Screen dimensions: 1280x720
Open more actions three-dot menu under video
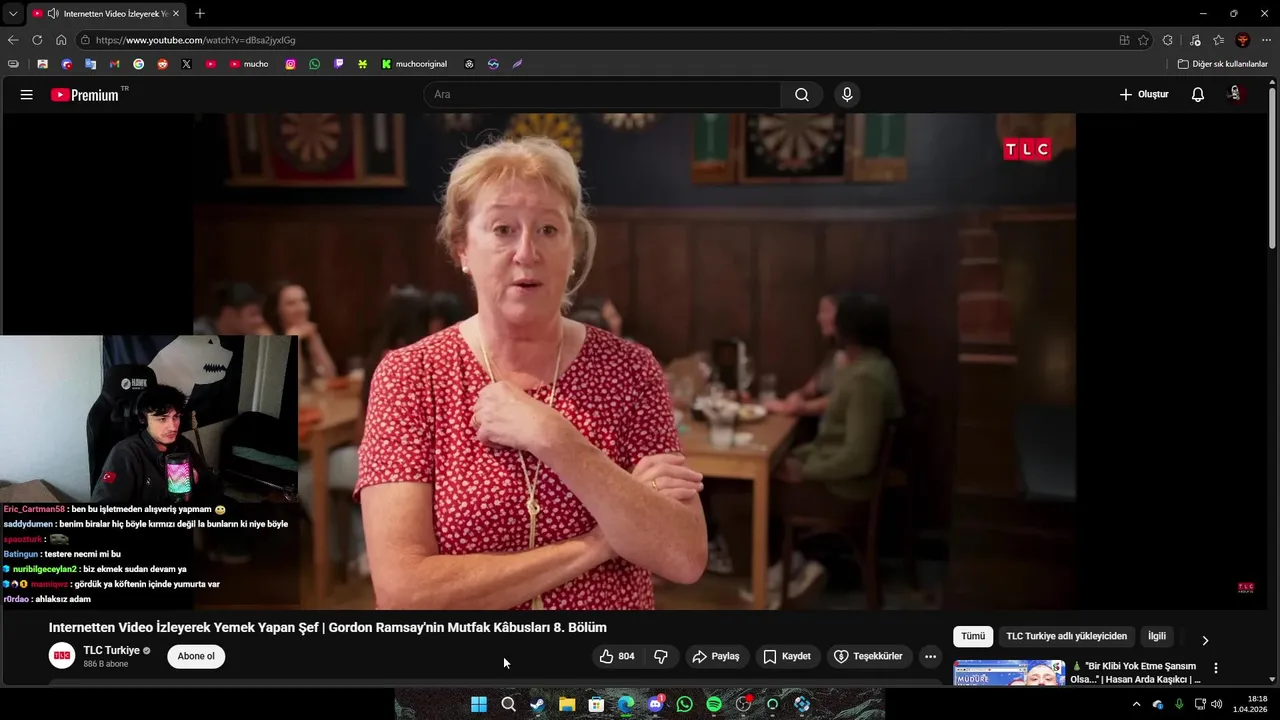tap(931, 657)
